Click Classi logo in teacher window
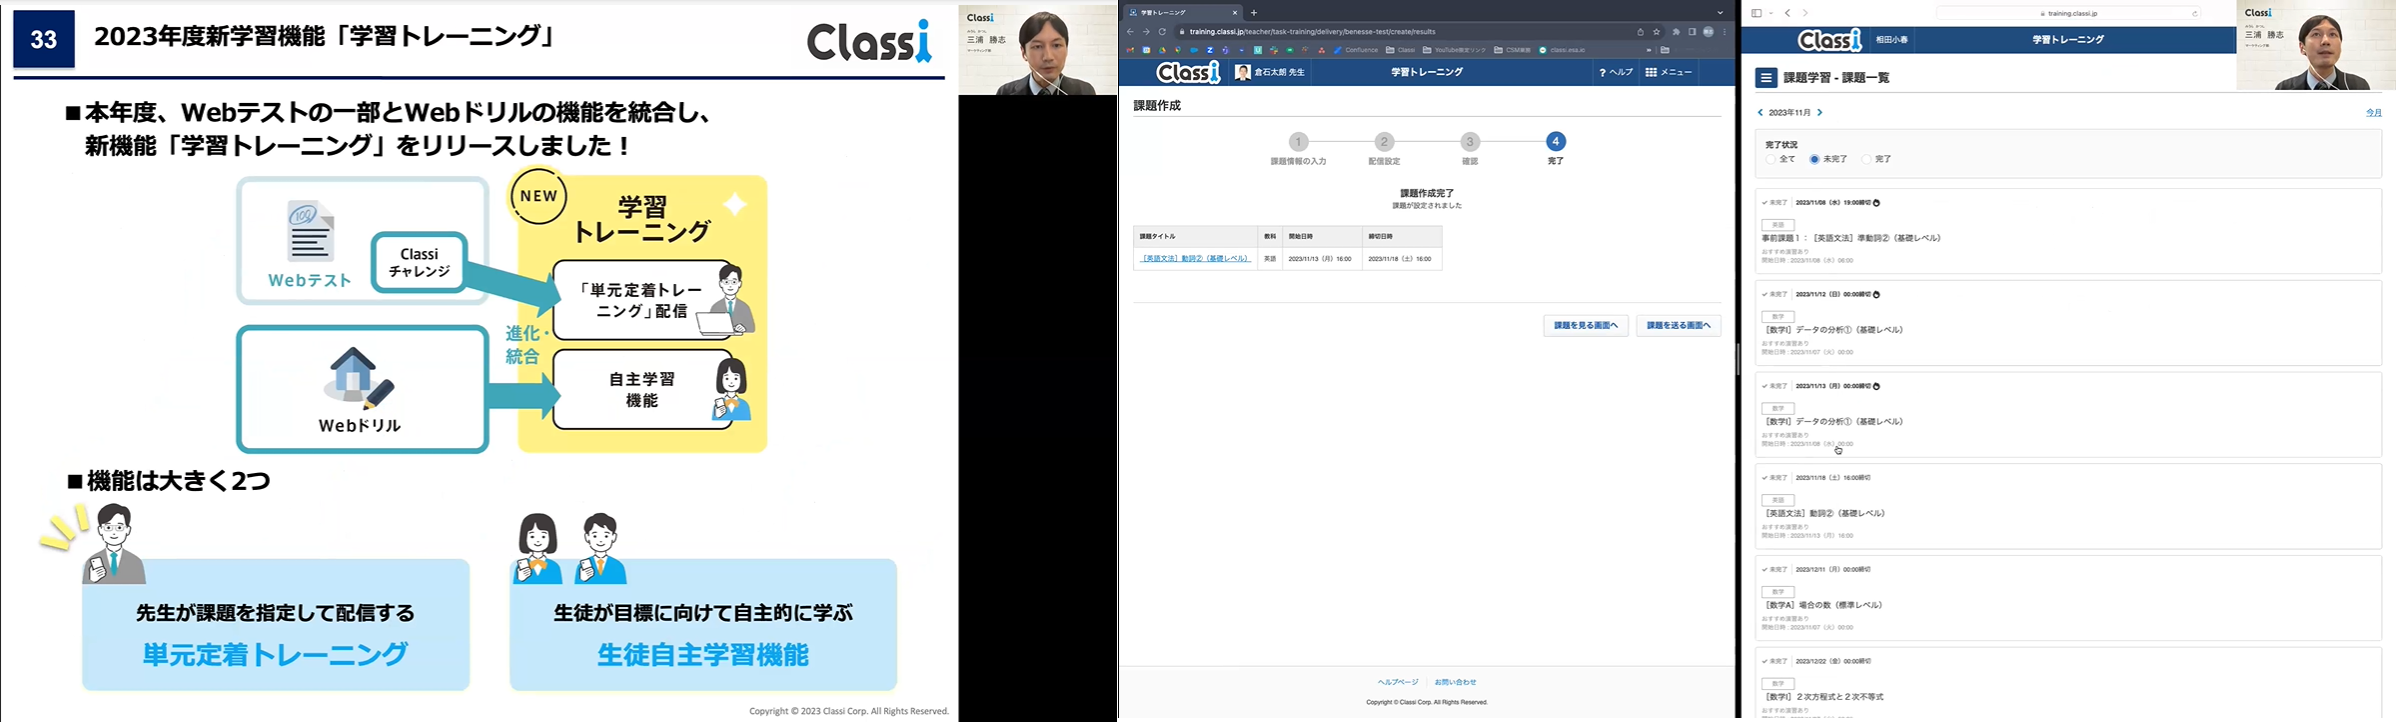2396x722 pixels. (x=1188, y=72)
